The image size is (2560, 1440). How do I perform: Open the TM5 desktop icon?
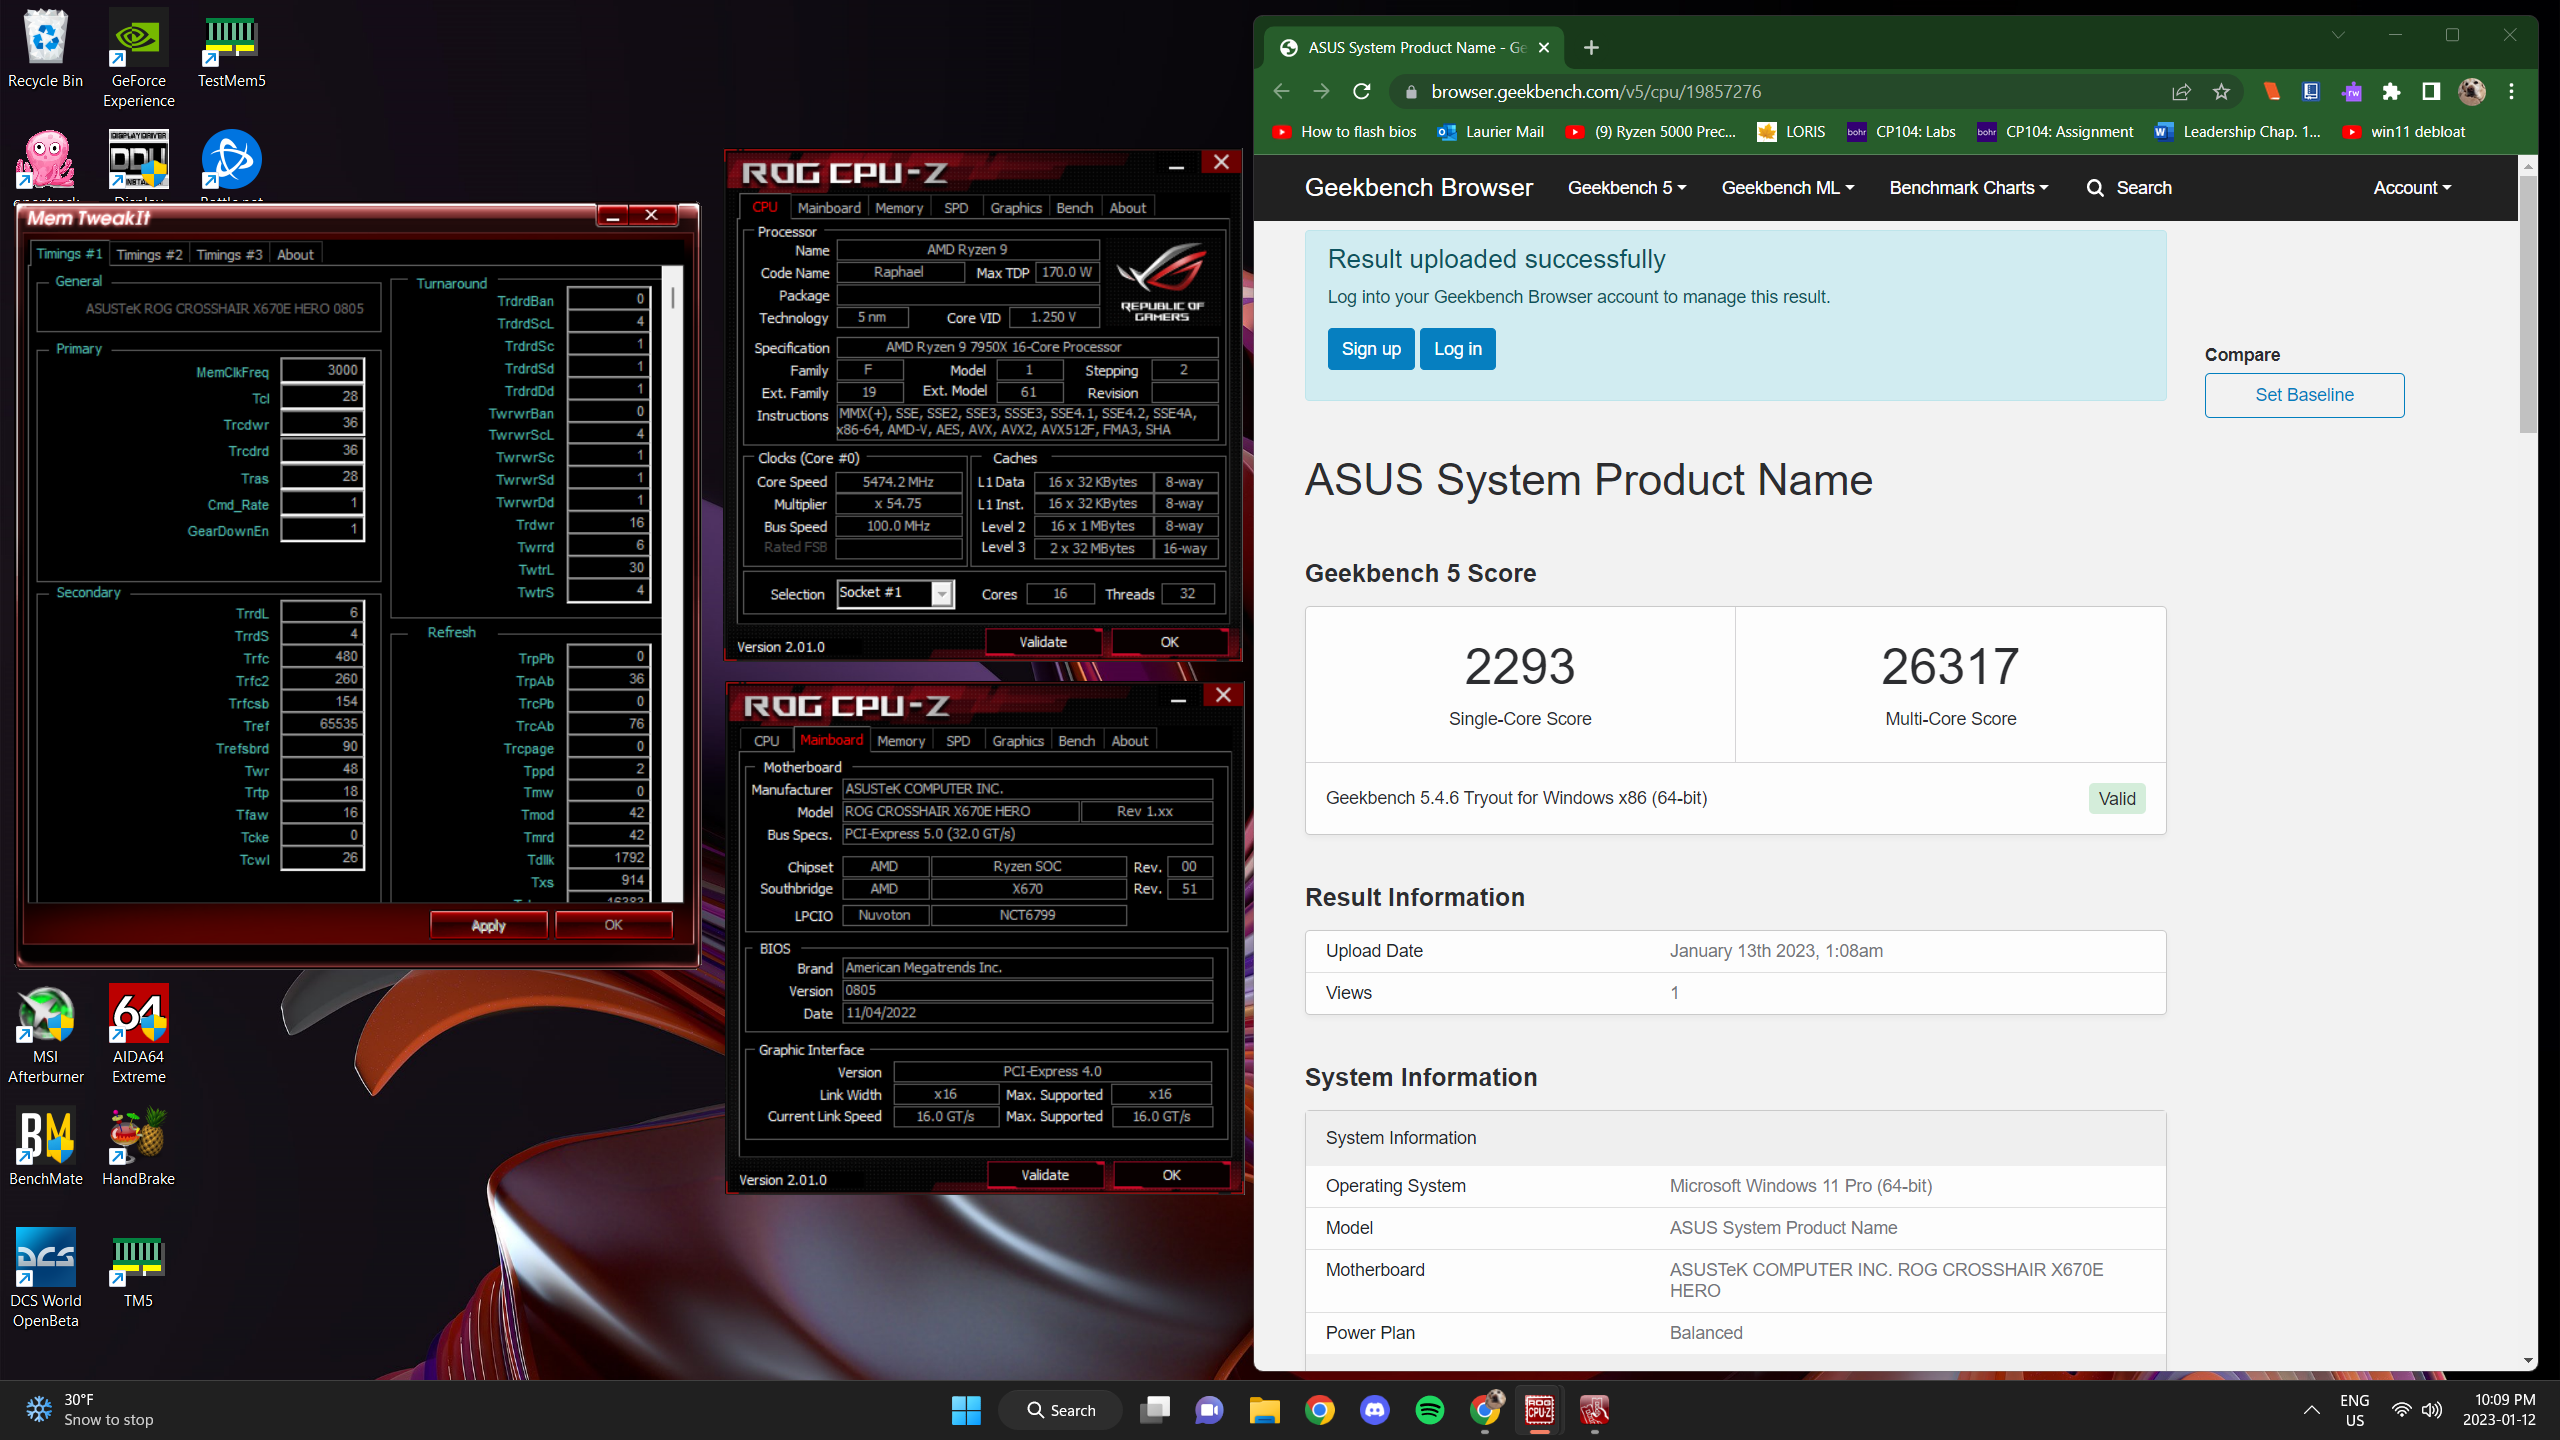pyautogui.click(x=138, y=1270)
